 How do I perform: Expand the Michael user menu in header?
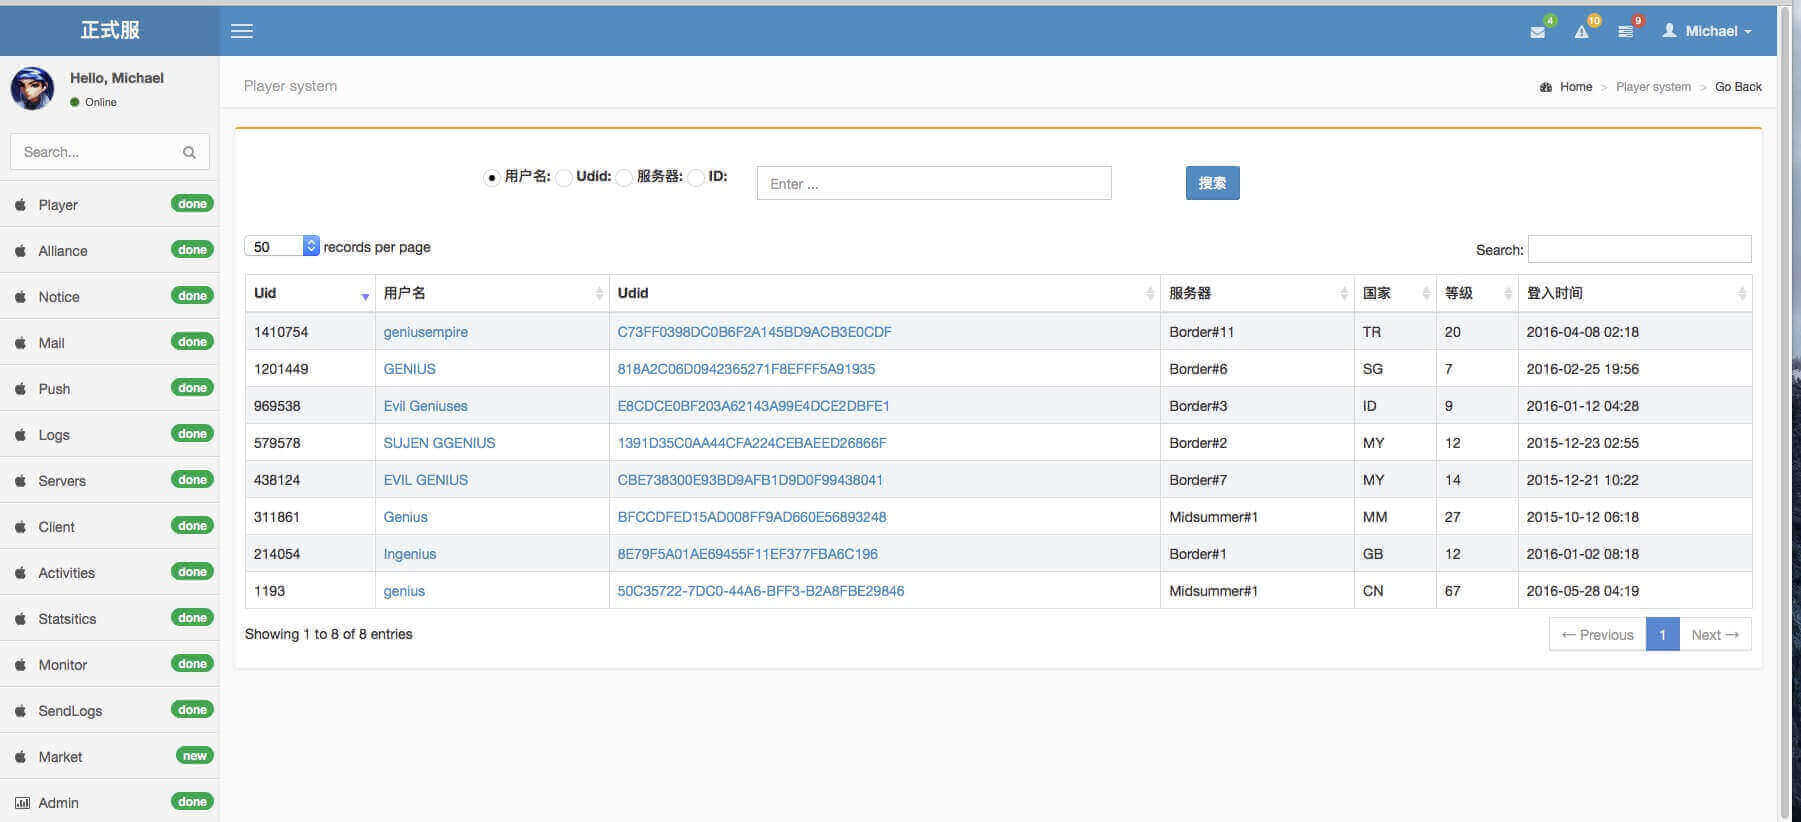coord(1708,31)
